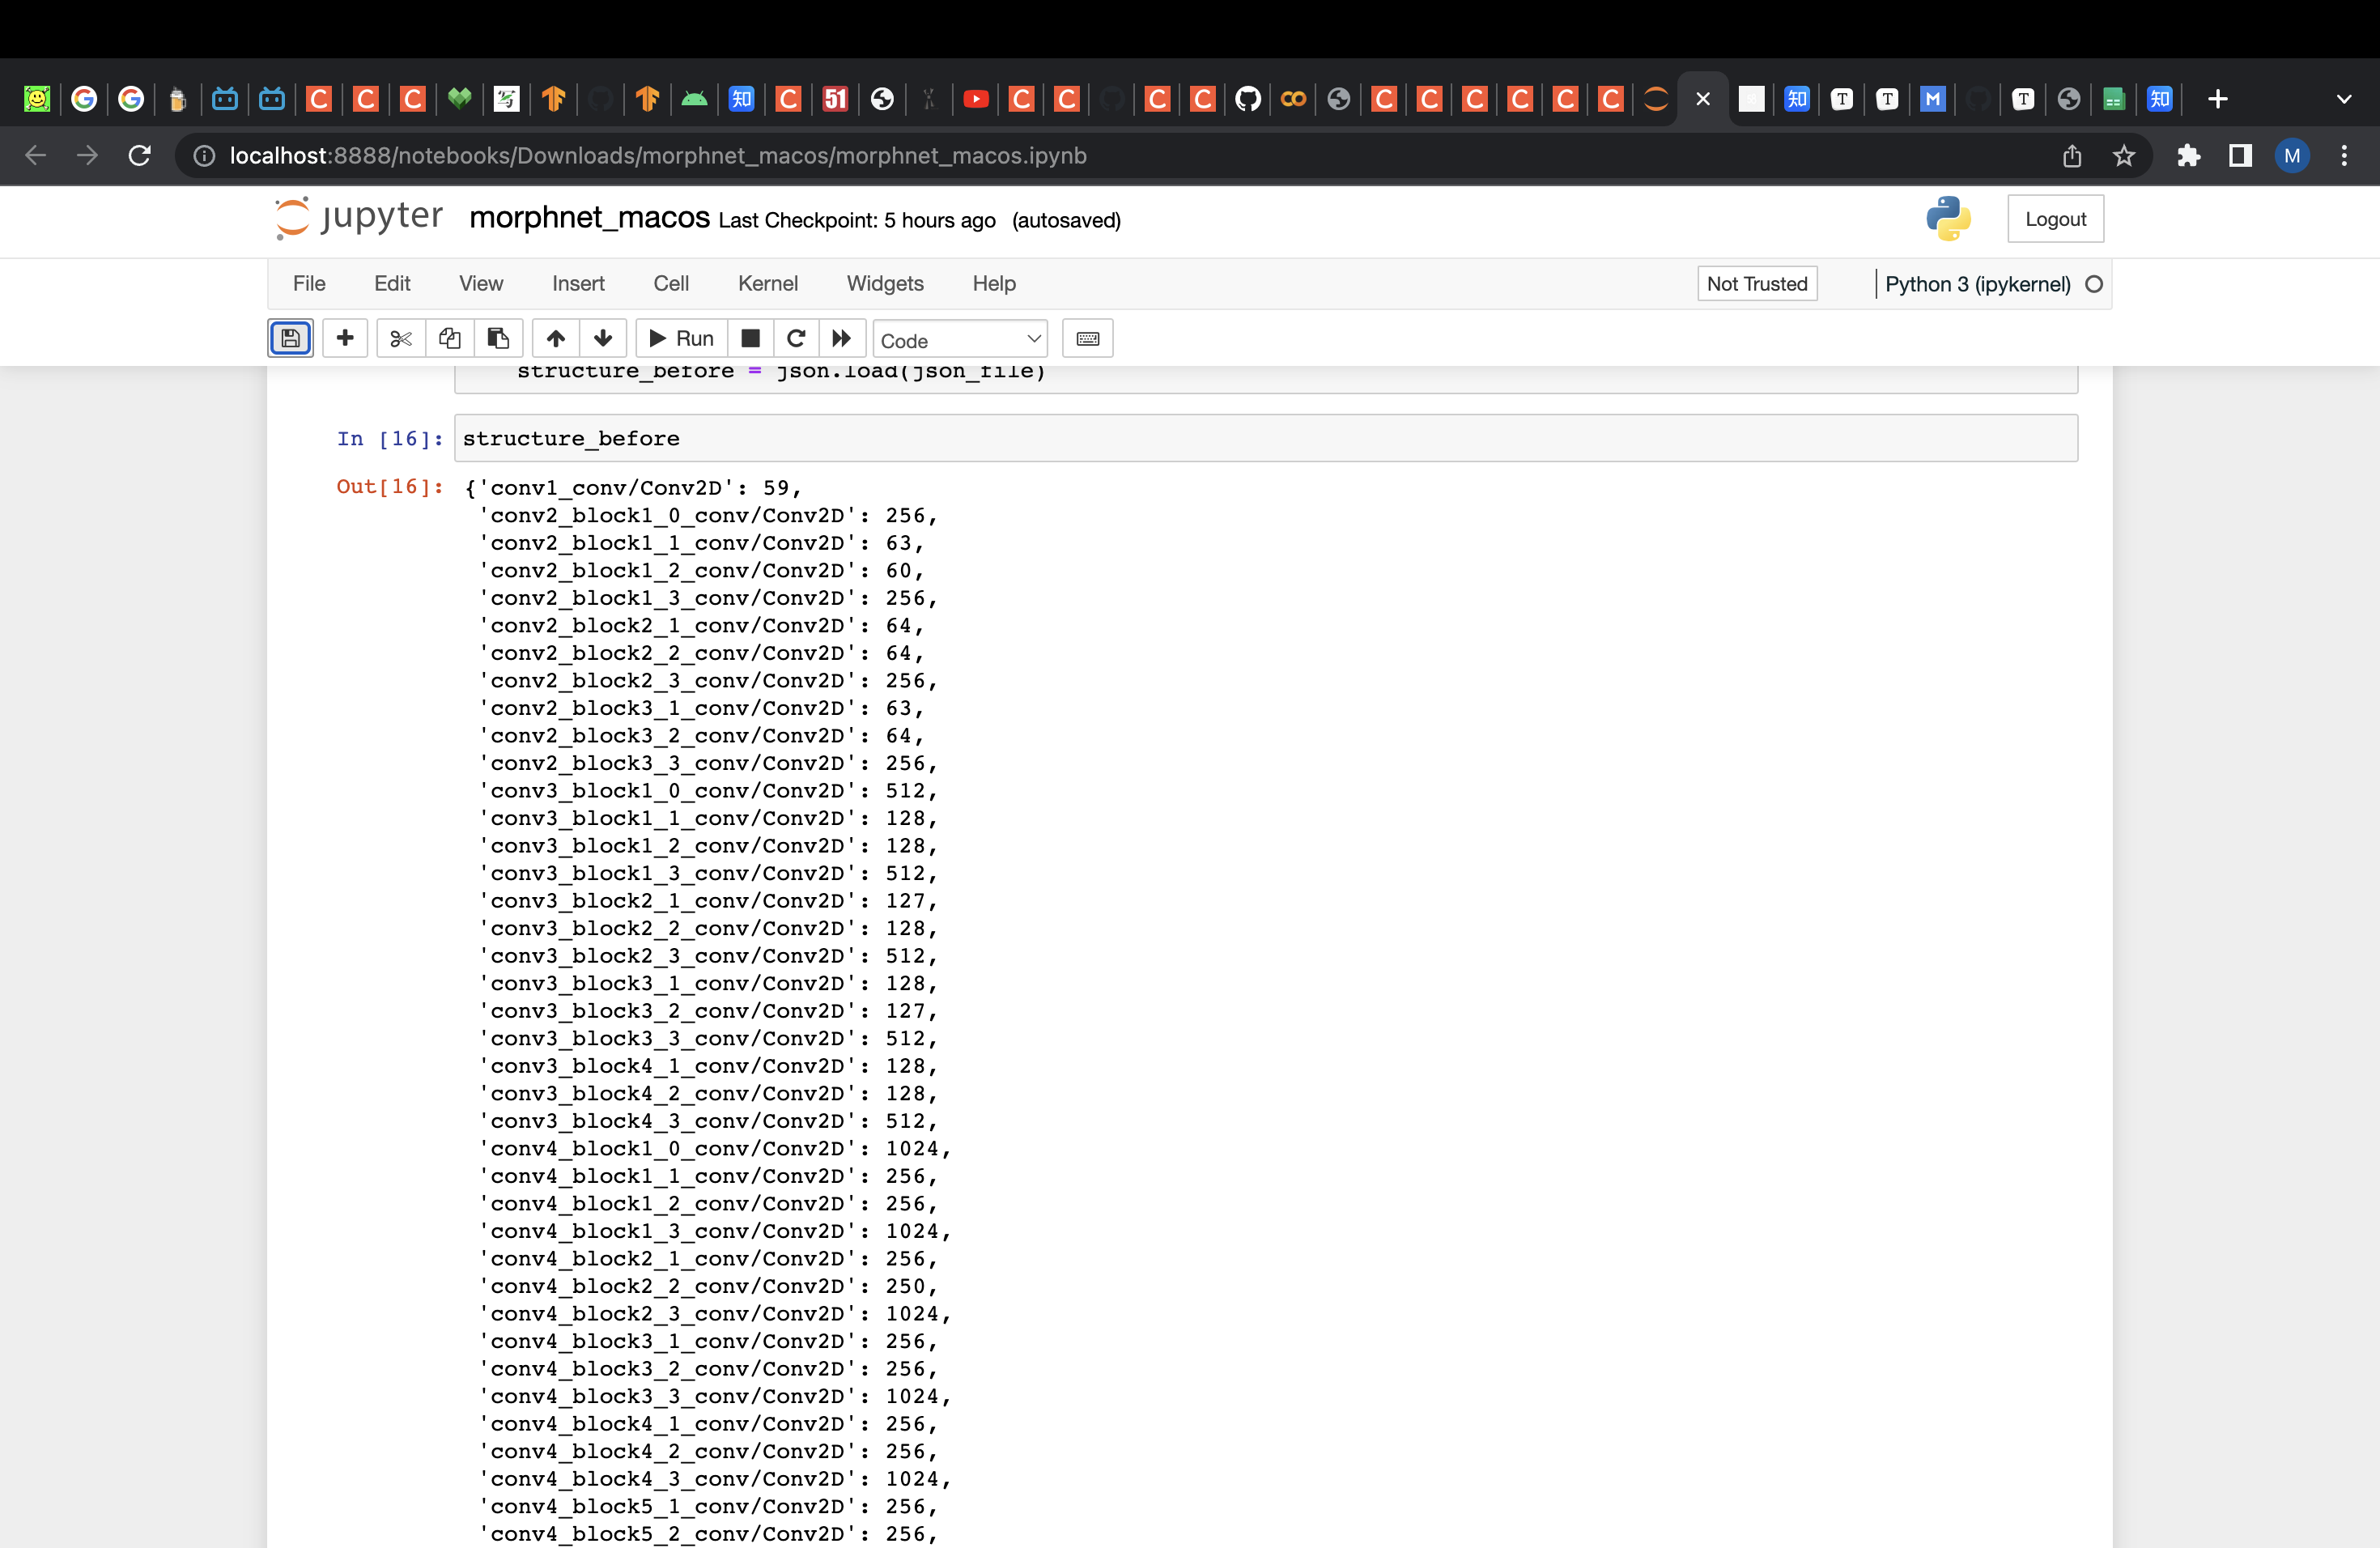This screenshot has height=1548, width=2380.
Task: Click the structure_before code input cell
Action: coord(1265,438)
